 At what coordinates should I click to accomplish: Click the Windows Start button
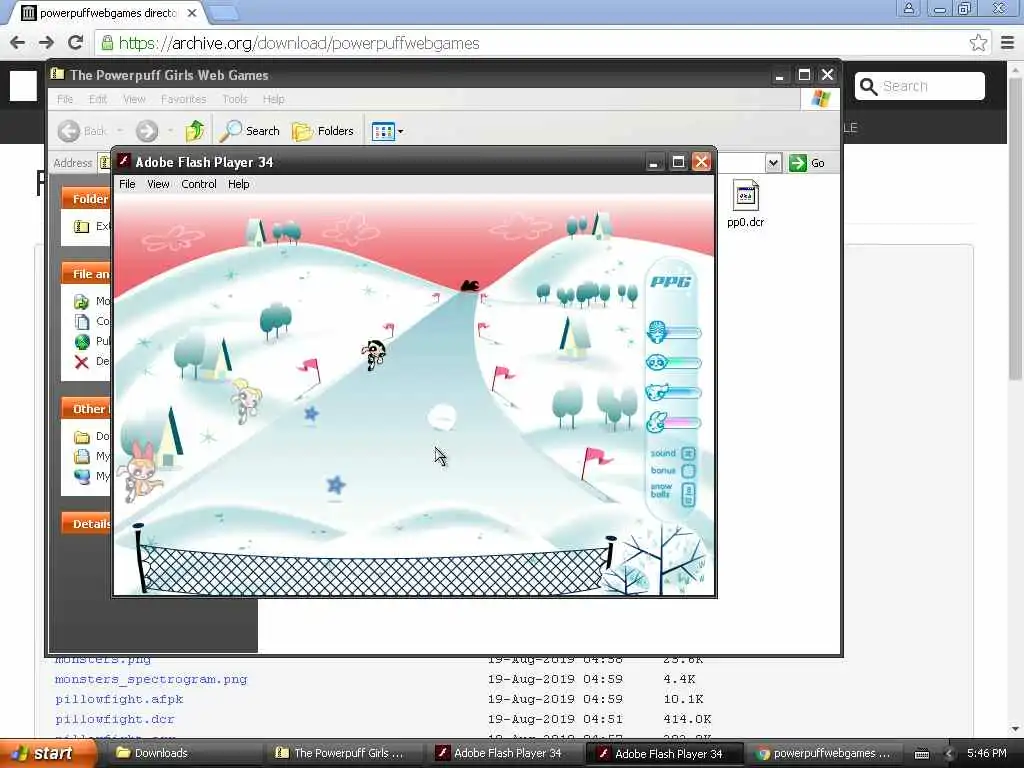[47, 754]
